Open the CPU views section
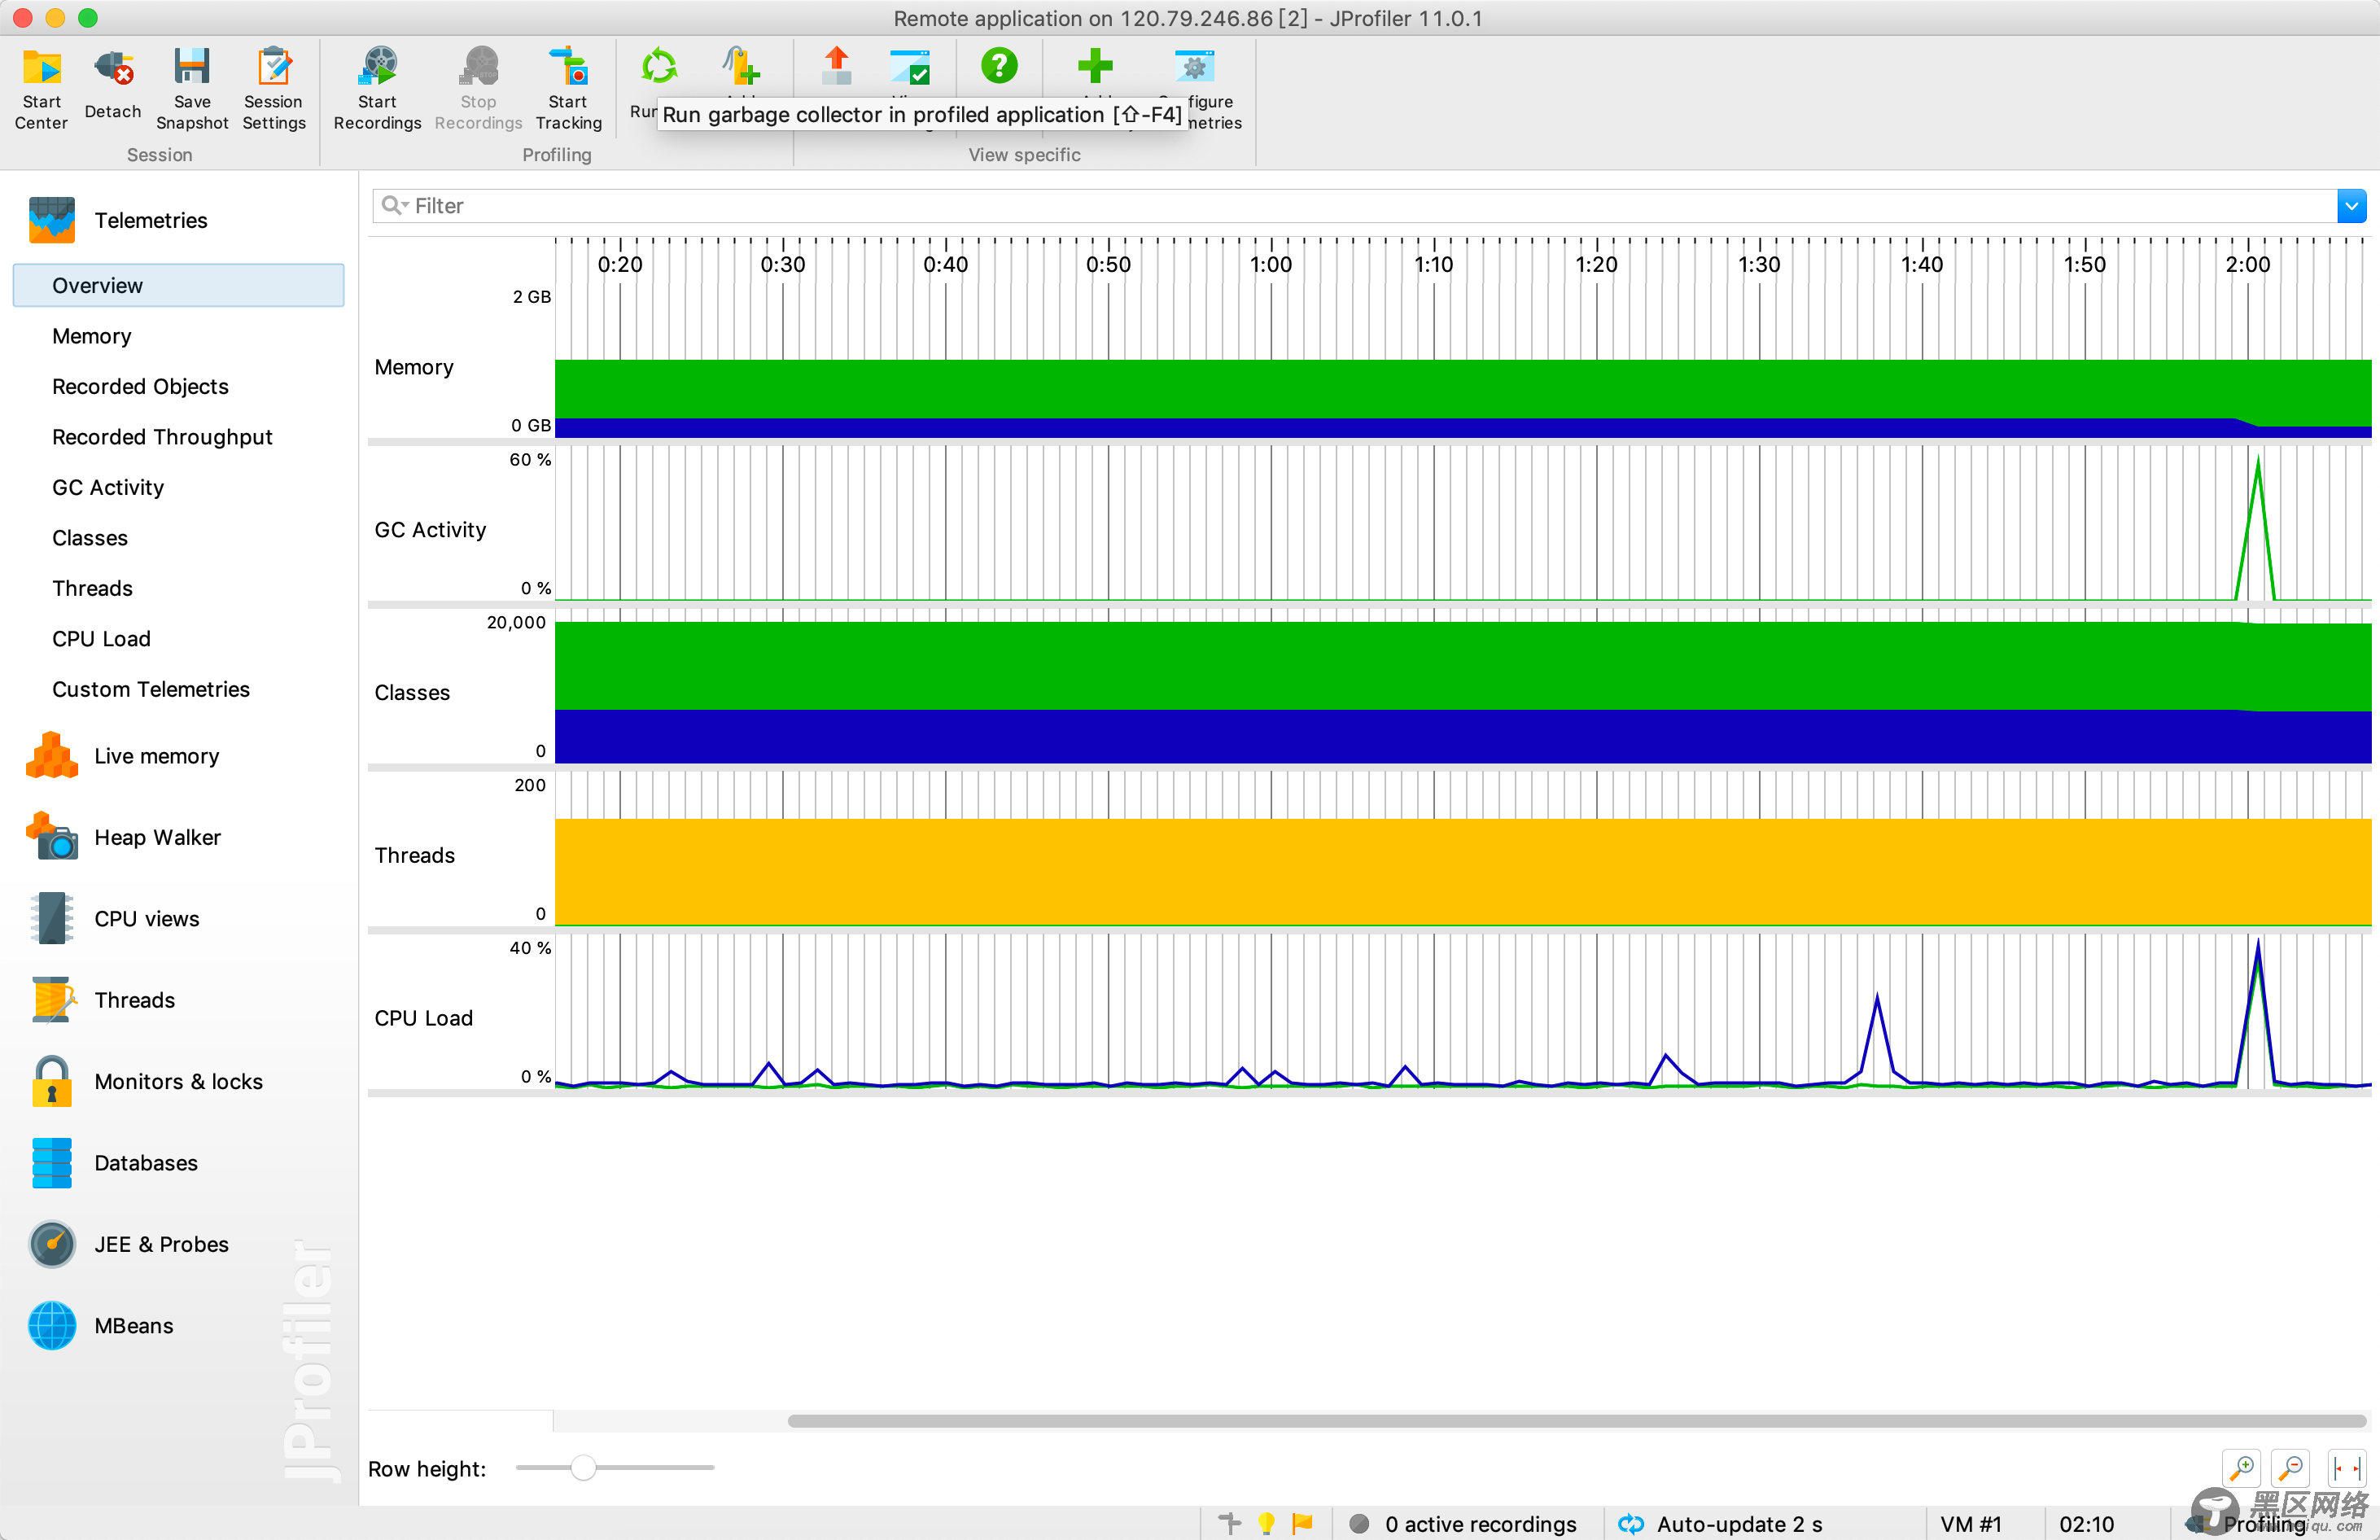Image resolution: width=2380 pixels, height=1540 pixels. (x=115, y=919)
